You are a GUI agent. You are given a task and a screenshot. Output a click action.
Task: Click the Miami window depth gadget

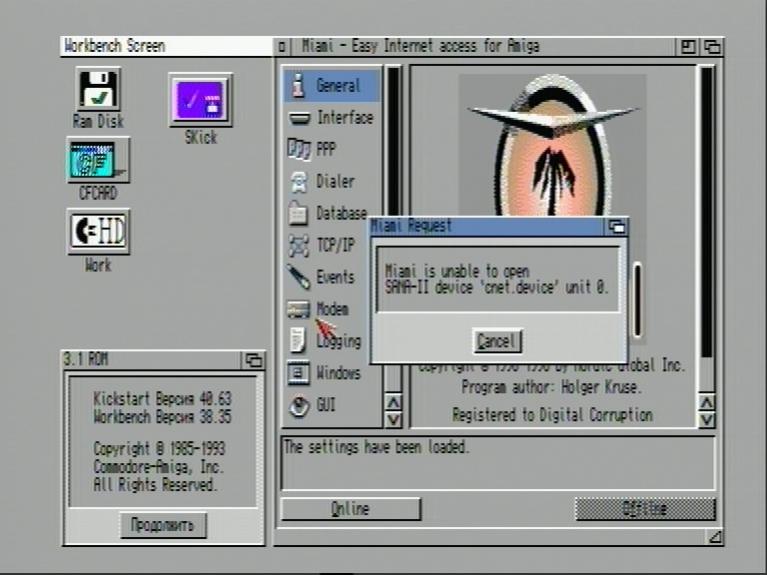click(712, 47)
